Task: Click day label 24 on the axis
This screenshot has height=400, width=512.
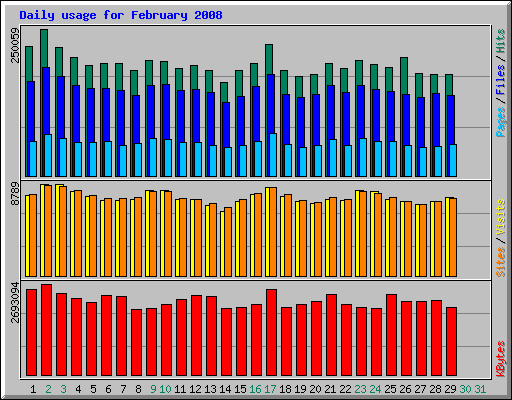Action: click(375, 389)
